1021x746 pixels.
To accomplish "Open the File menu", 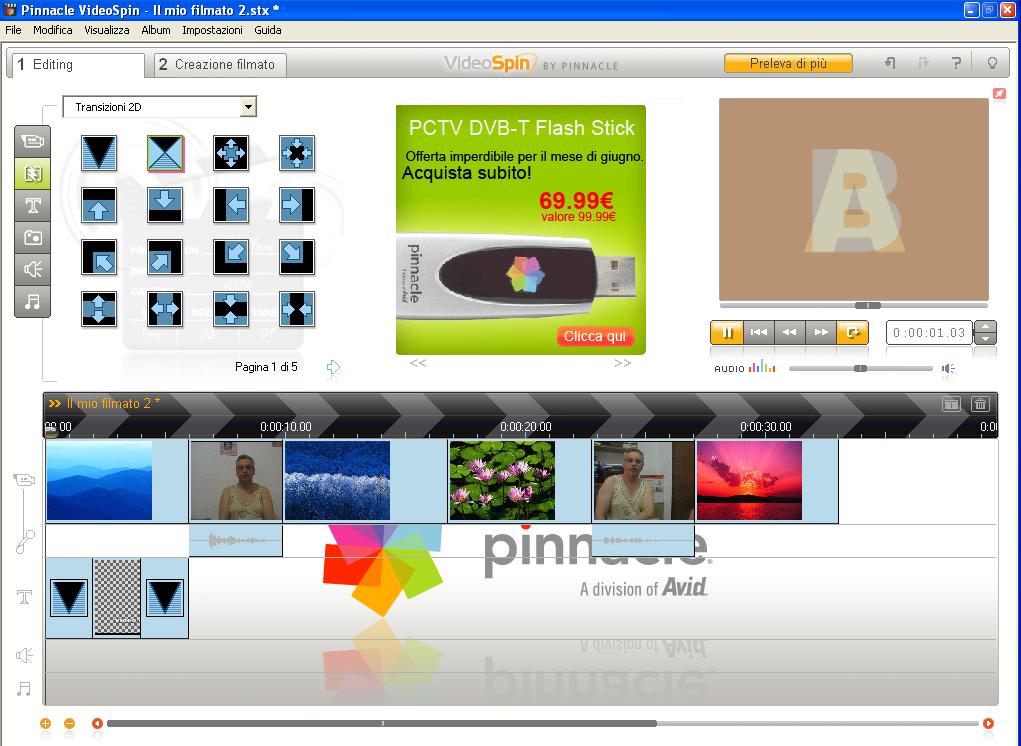I will click(13, 30).
